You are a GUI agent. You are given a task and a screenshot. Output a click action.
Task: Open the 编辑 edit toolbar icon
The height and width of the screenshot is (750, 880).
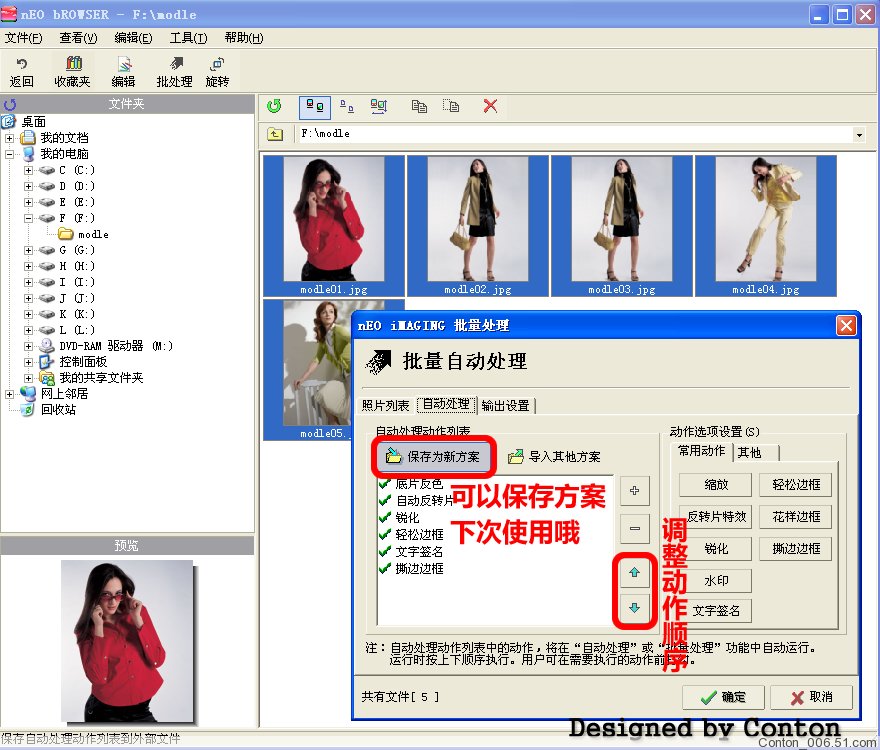click(x=123, y=72)
